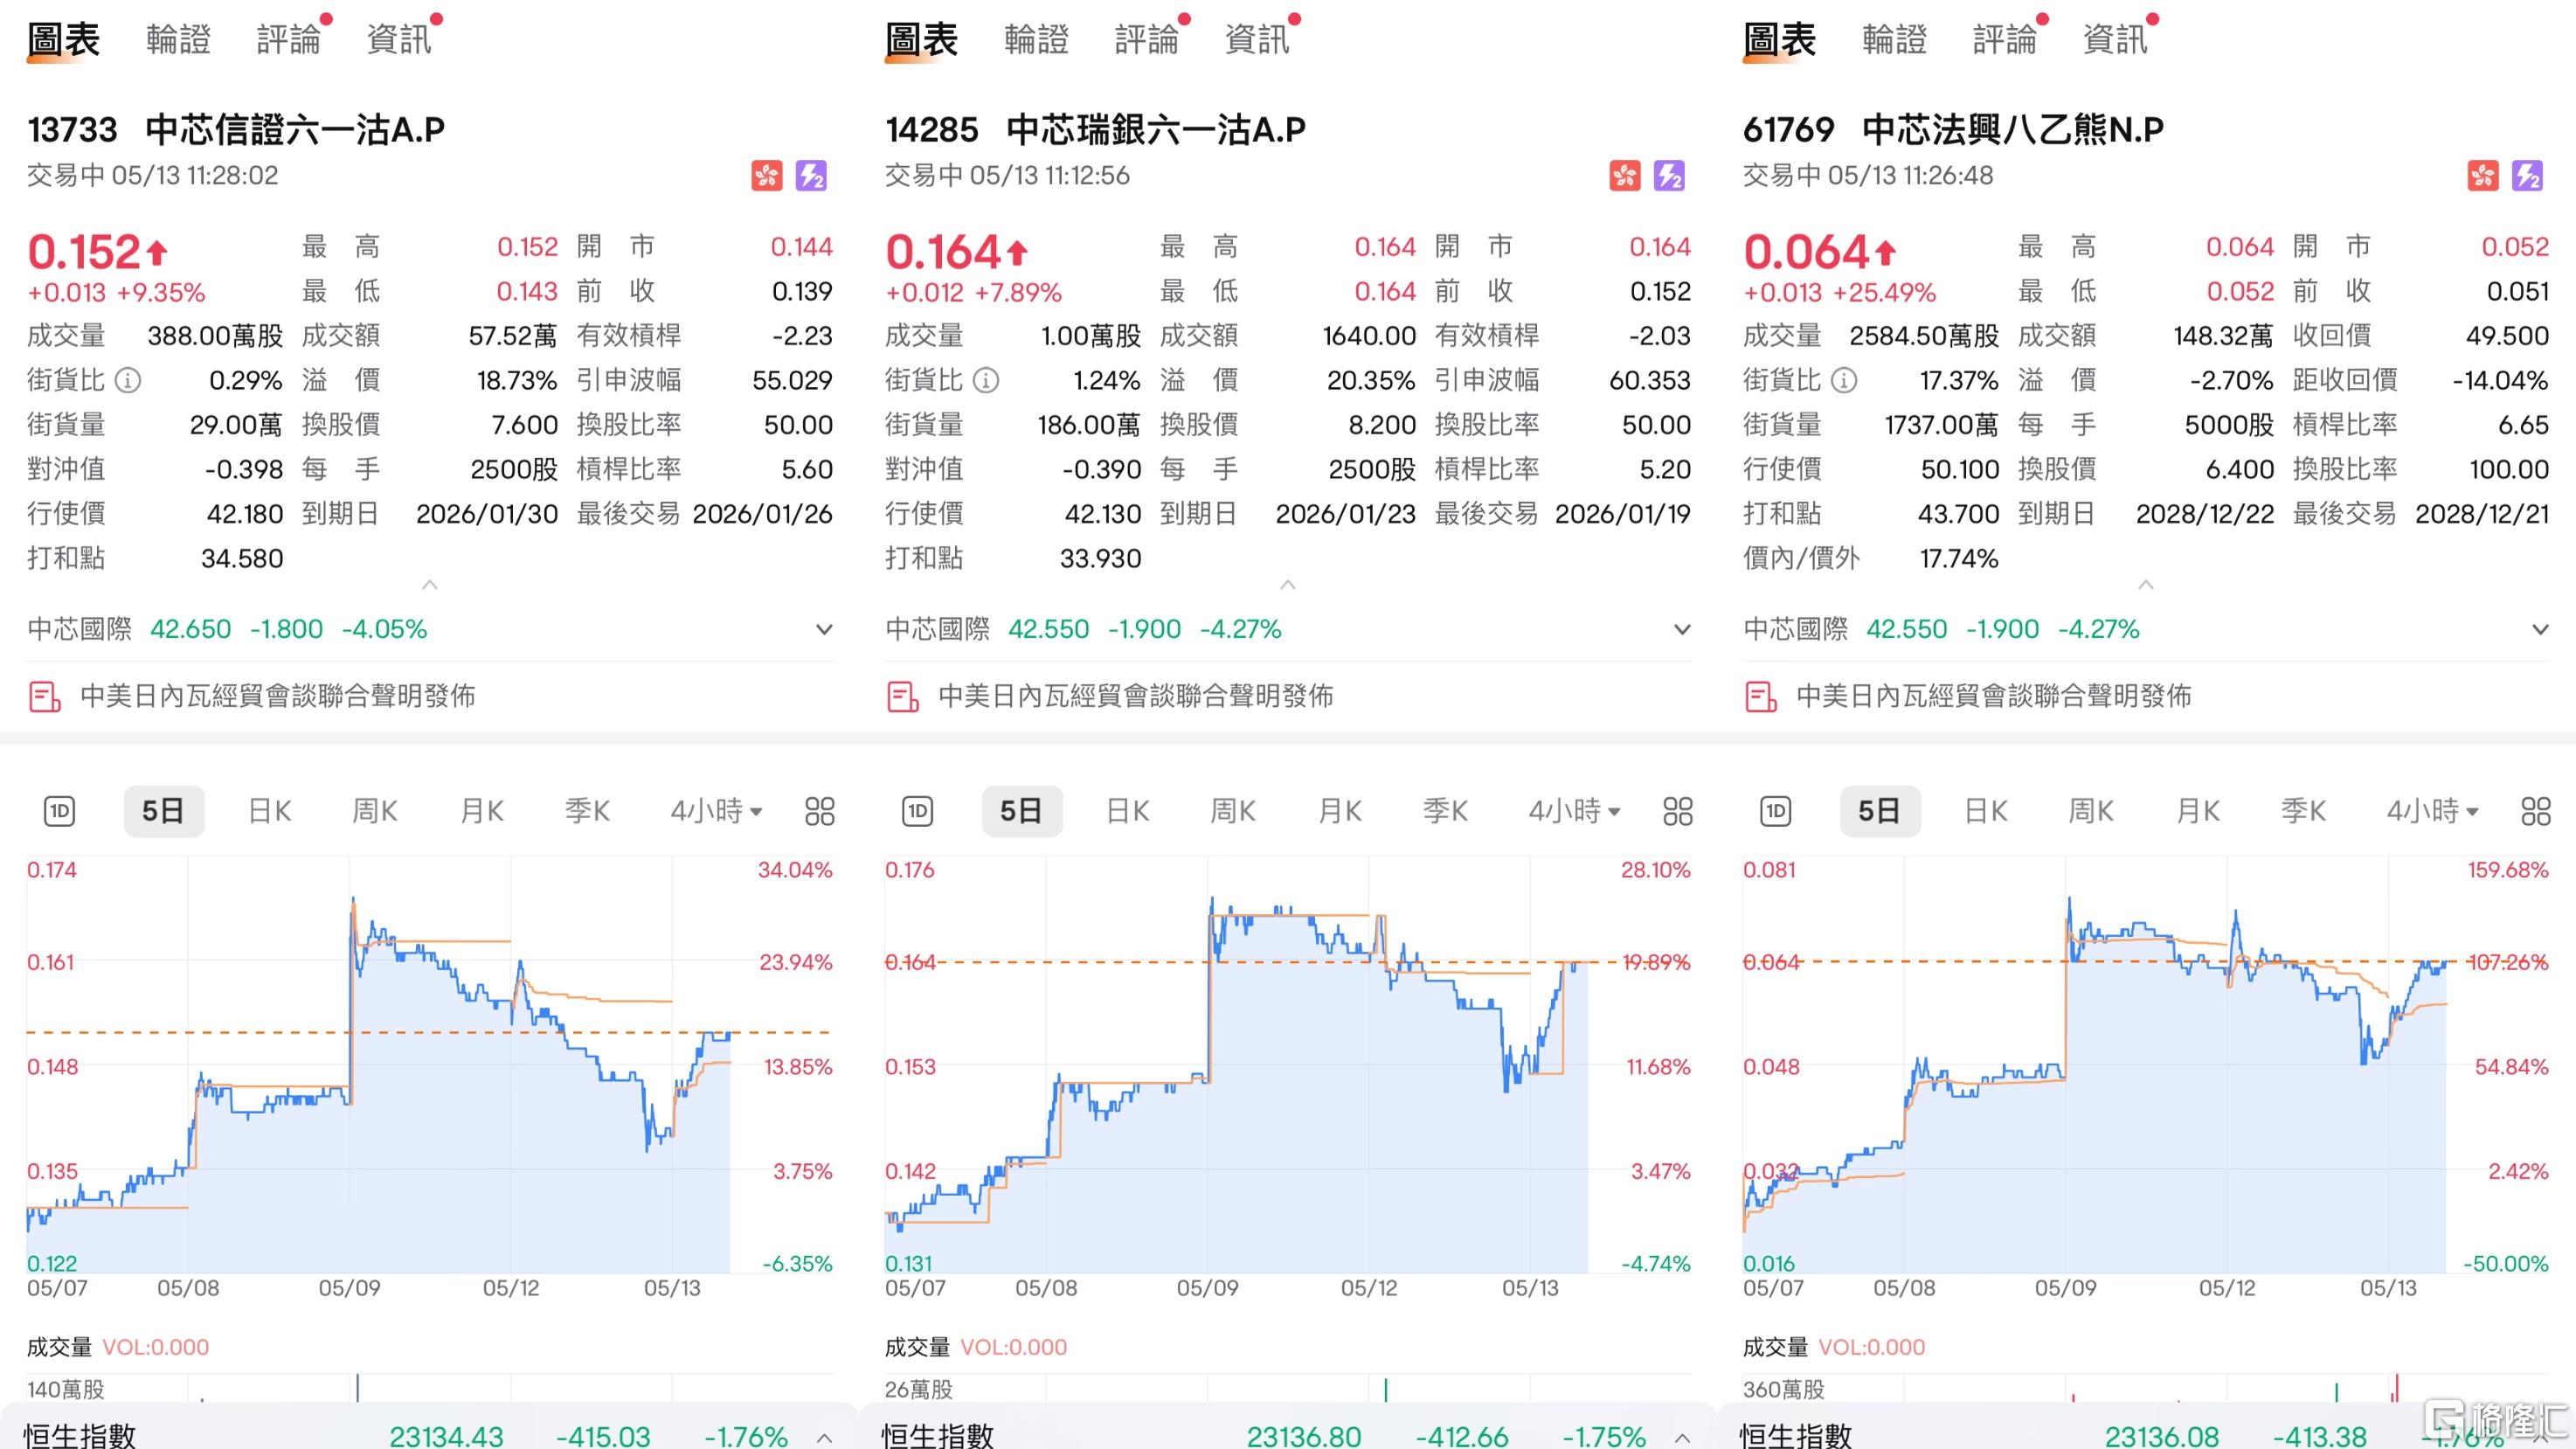
Task: Select 1D chart icon in 61769 panel
Action: pyautogui.click(x=1776, y=811)
